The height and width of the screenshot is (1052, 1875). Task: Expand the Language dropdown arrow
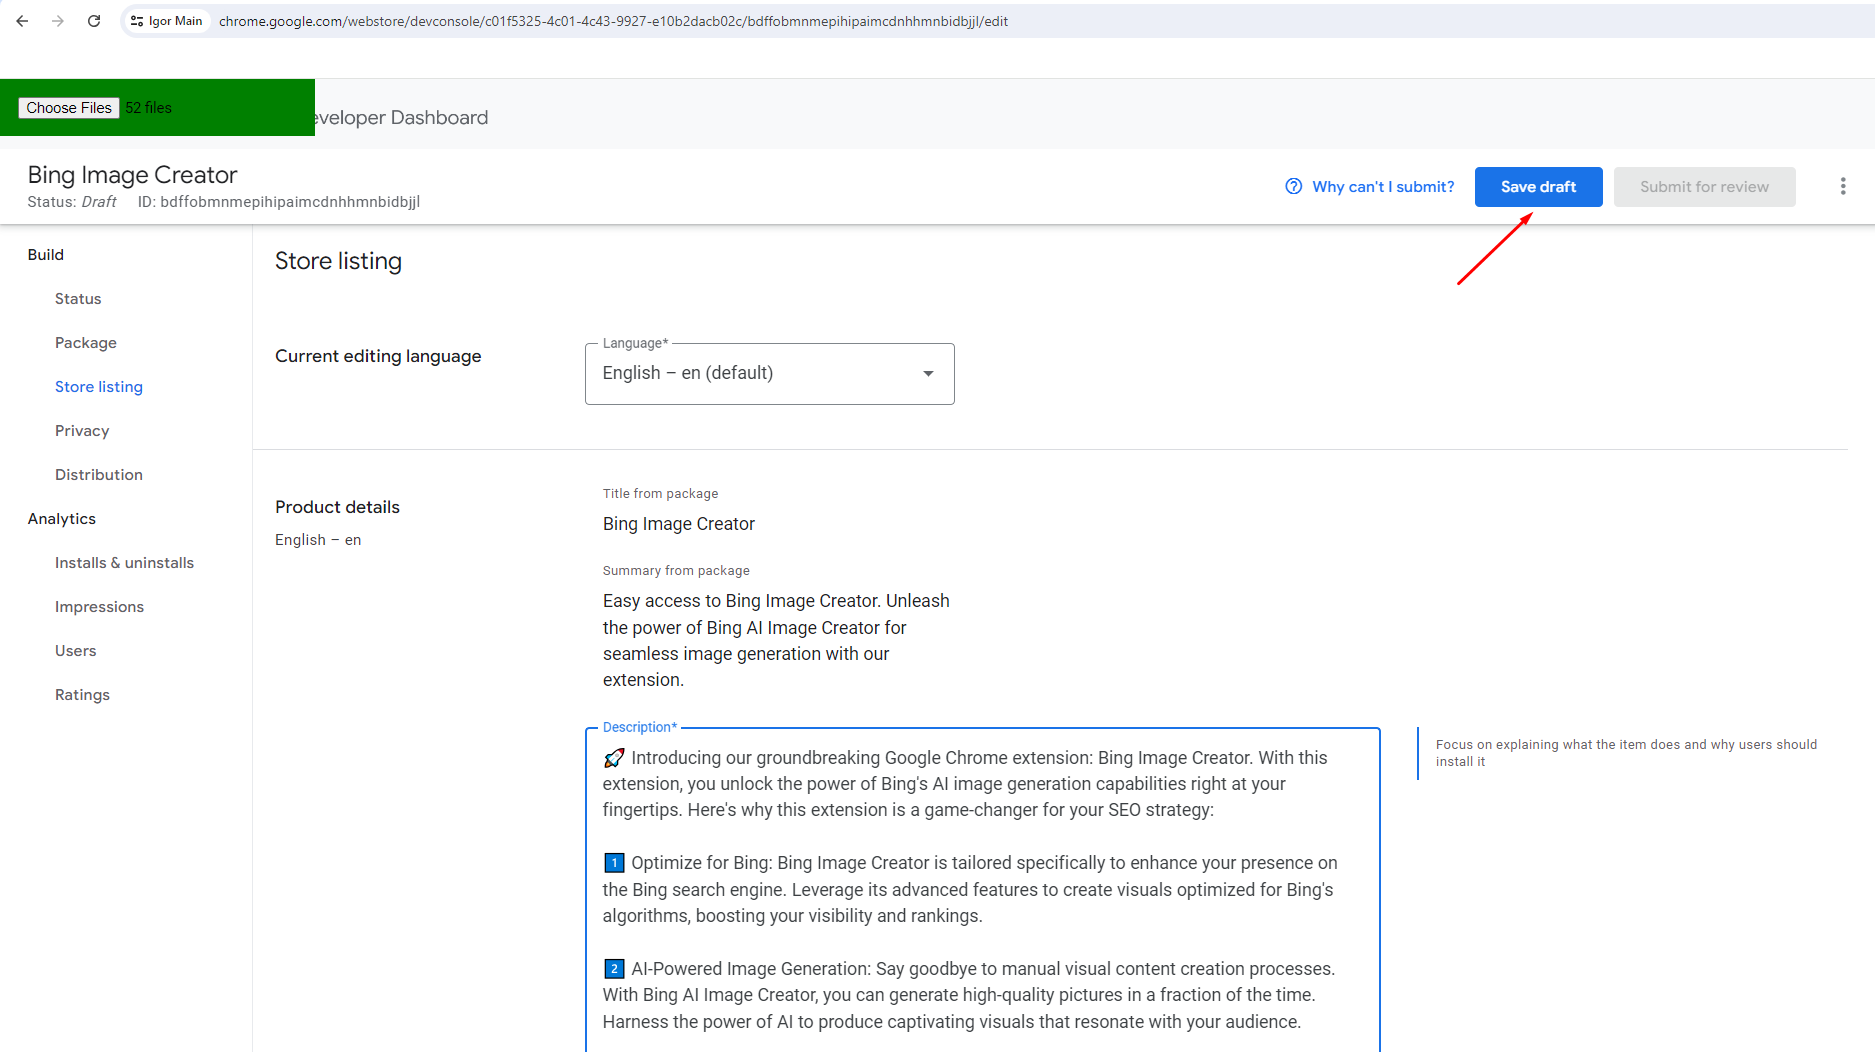pos(928,374)
